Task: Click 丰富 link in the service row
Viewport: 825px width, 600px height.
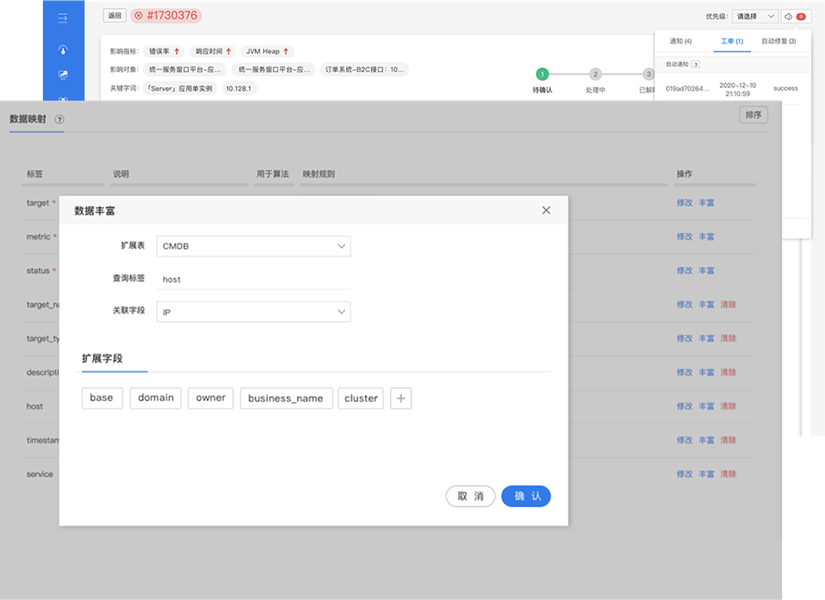Action: (707, 474)
